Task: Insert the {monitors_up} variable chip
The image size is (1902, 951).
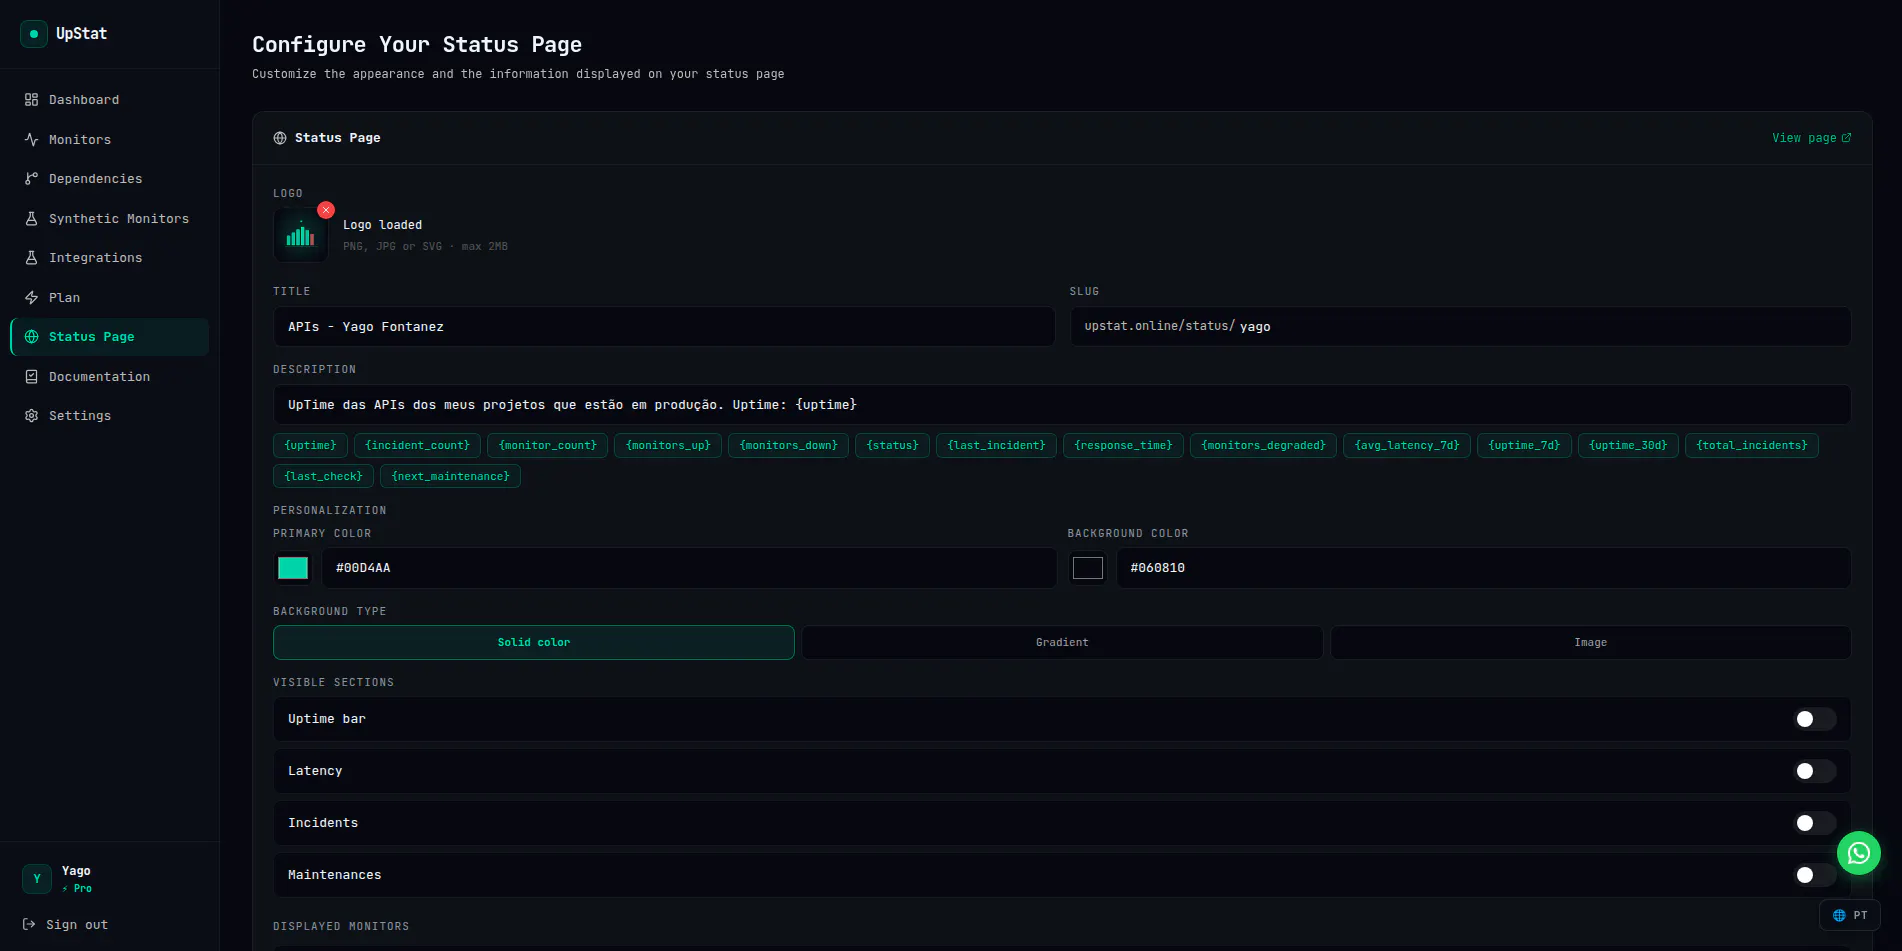Action: coord(668,446)
